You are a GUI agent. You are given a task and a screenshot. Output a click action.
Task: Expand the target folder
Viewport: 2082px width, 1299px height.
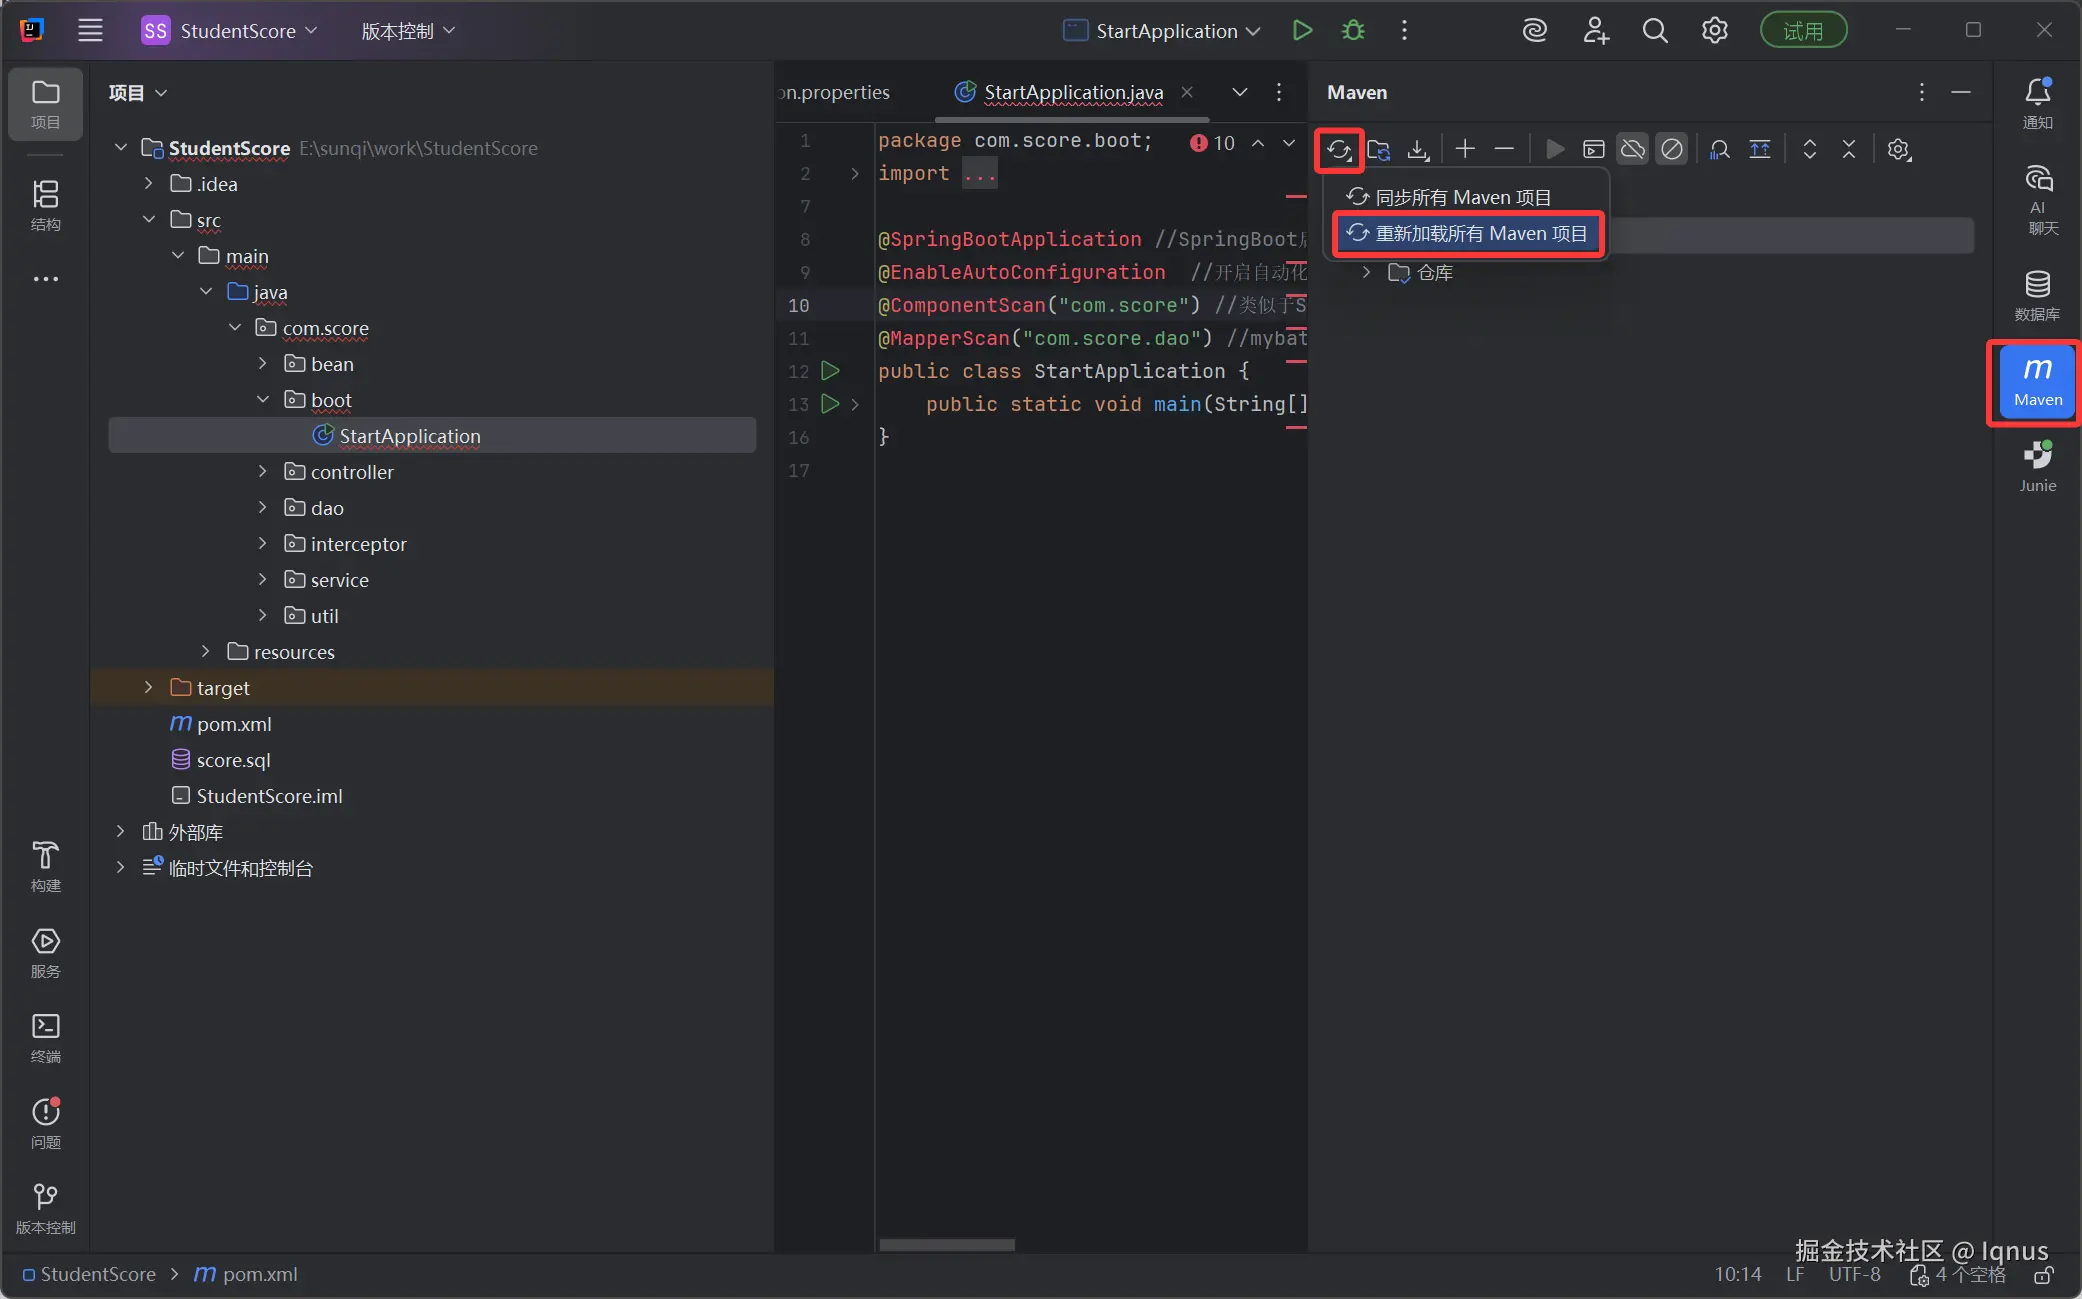pyautogui.click(x=148, y=688)
